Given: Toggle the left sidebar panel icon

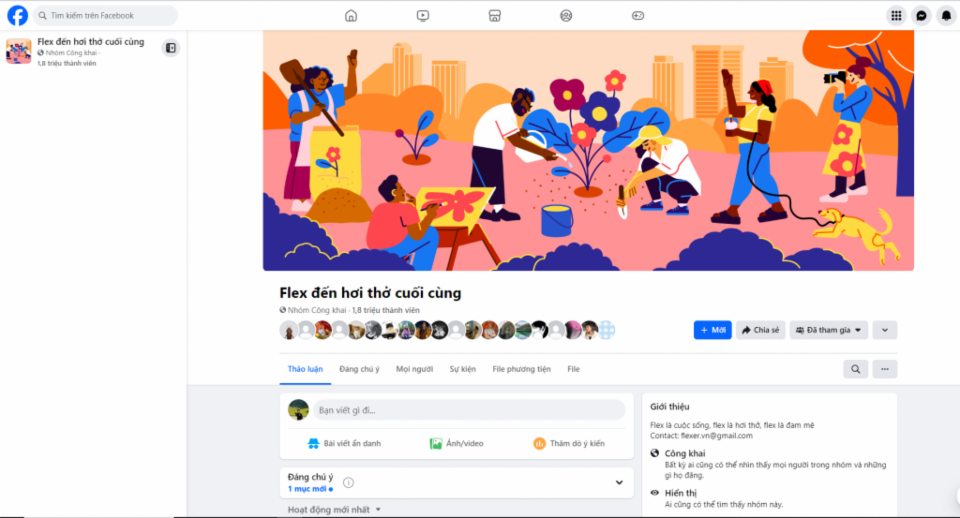Looking at the screenshot, I should (x=171, y=48).
